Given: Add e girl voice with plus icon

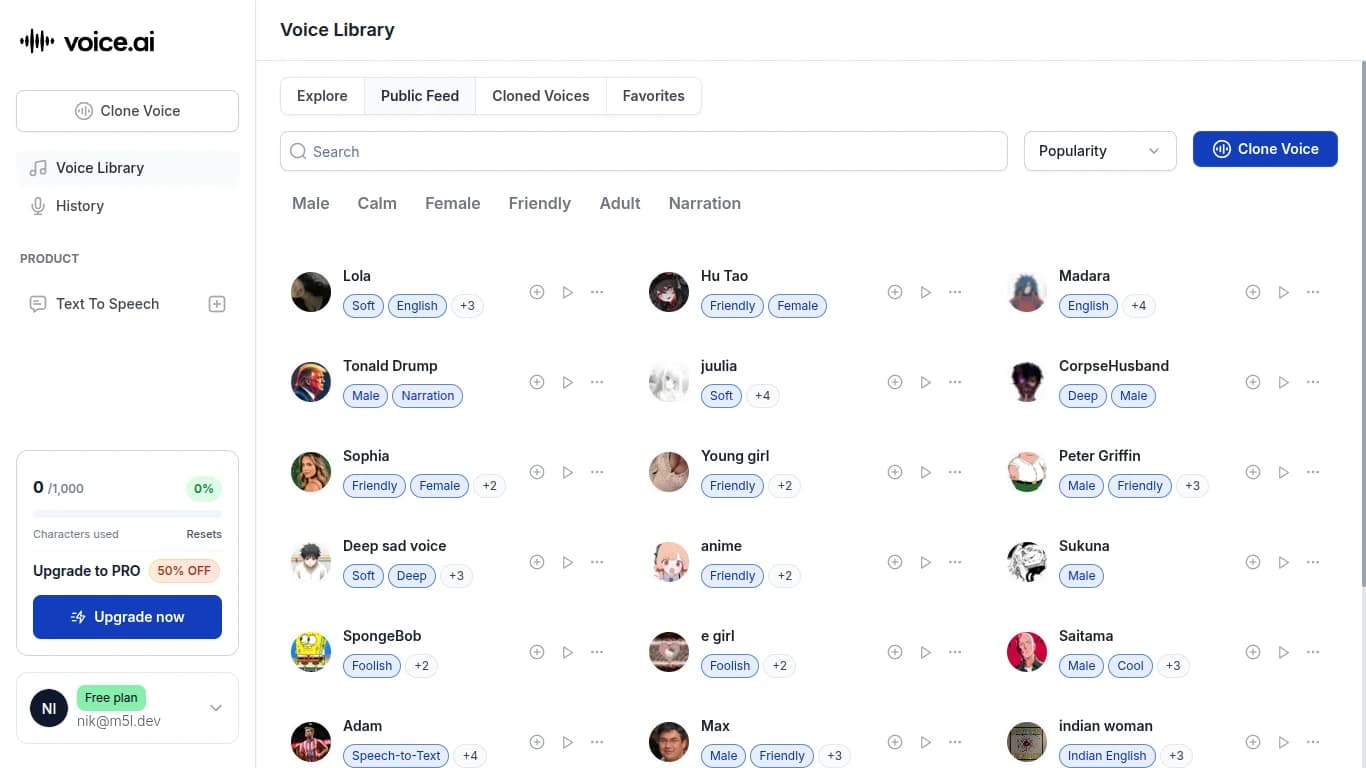Looking at the screenshot, I should click(x=895, y=652).
